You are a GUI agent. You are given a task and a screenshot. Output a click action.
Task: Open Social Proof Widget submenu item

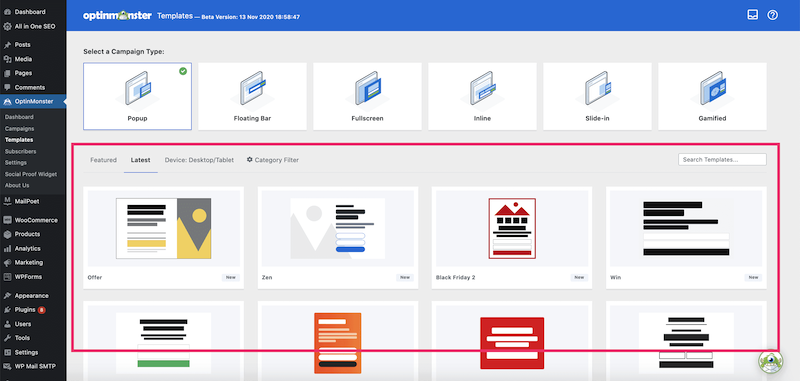click(x=31, y=174)
